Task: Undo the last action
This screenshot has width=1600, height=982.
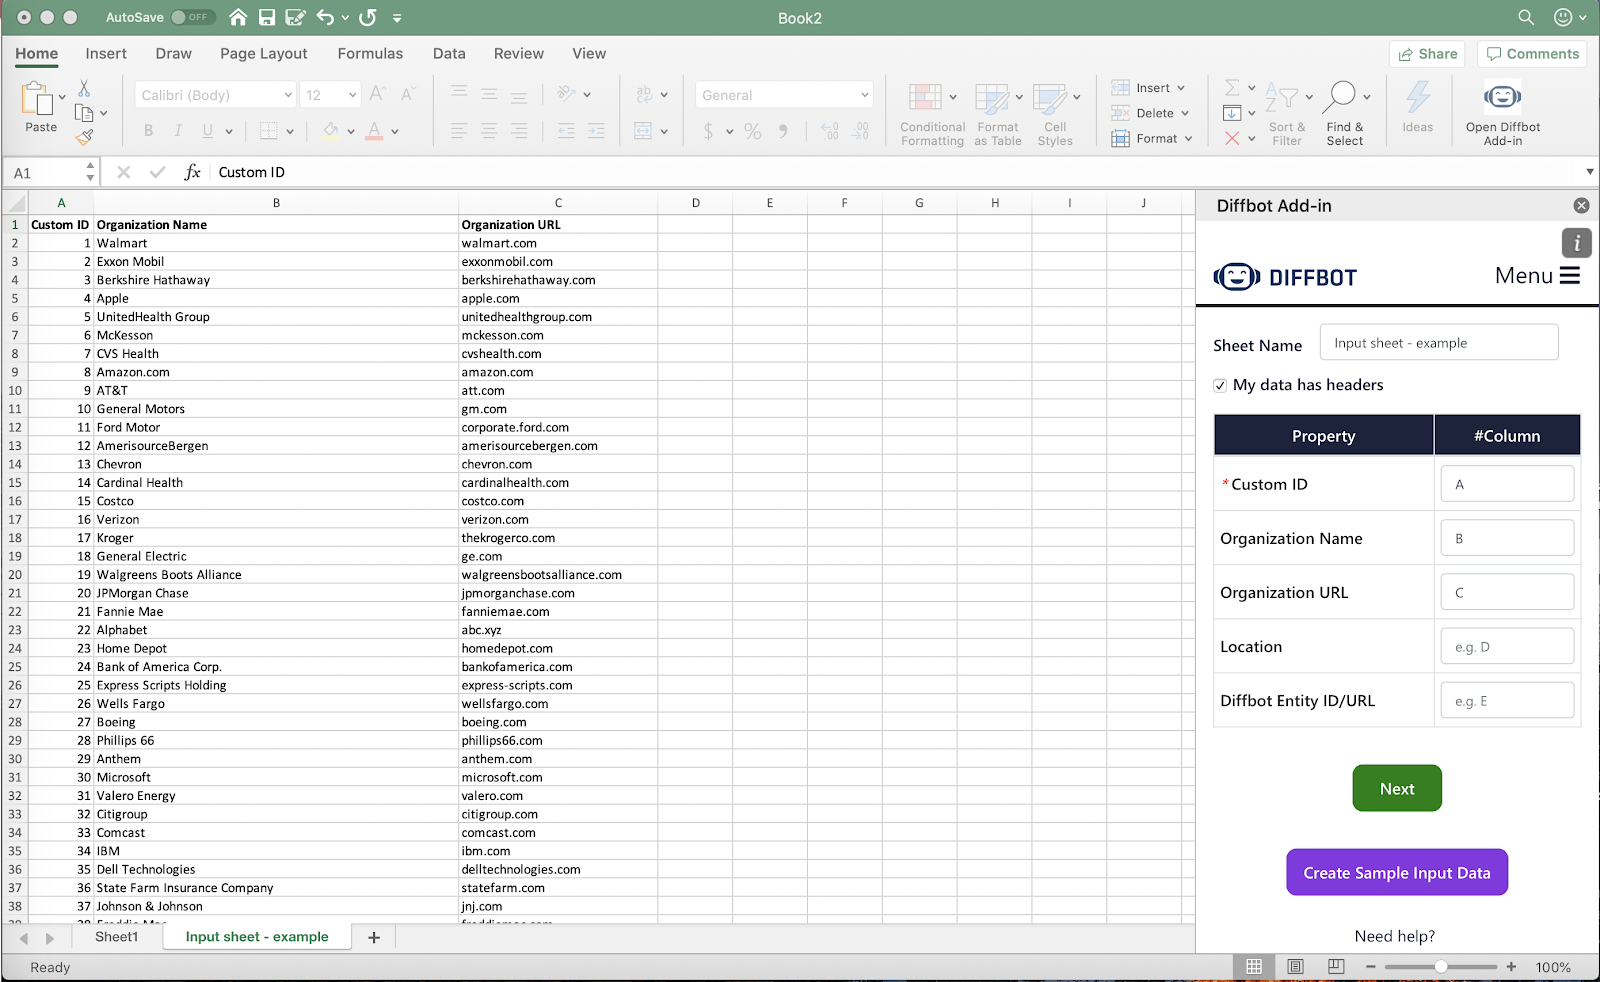Action: click(325, 17)
